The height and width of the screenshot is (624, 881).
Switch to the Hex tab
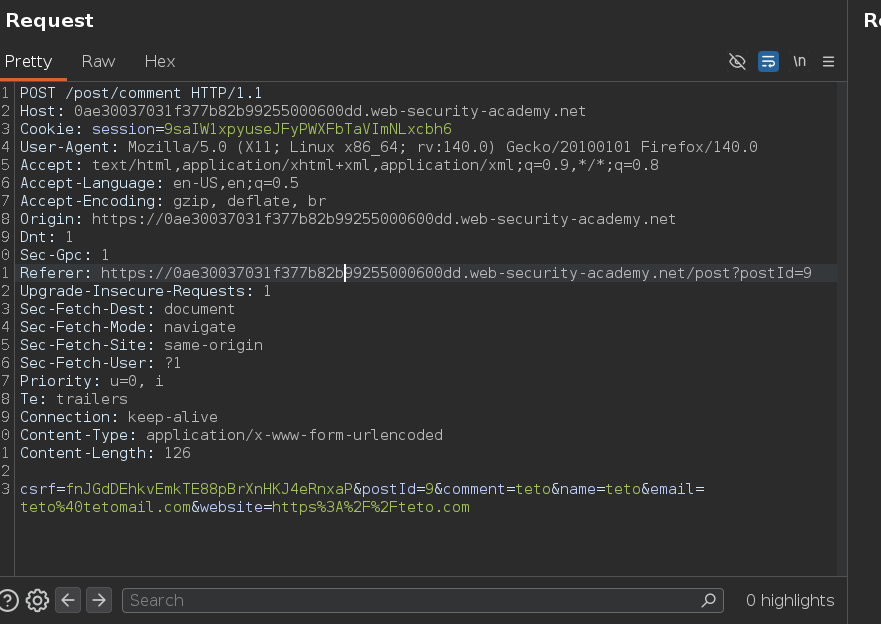click(x=160, y=61)
